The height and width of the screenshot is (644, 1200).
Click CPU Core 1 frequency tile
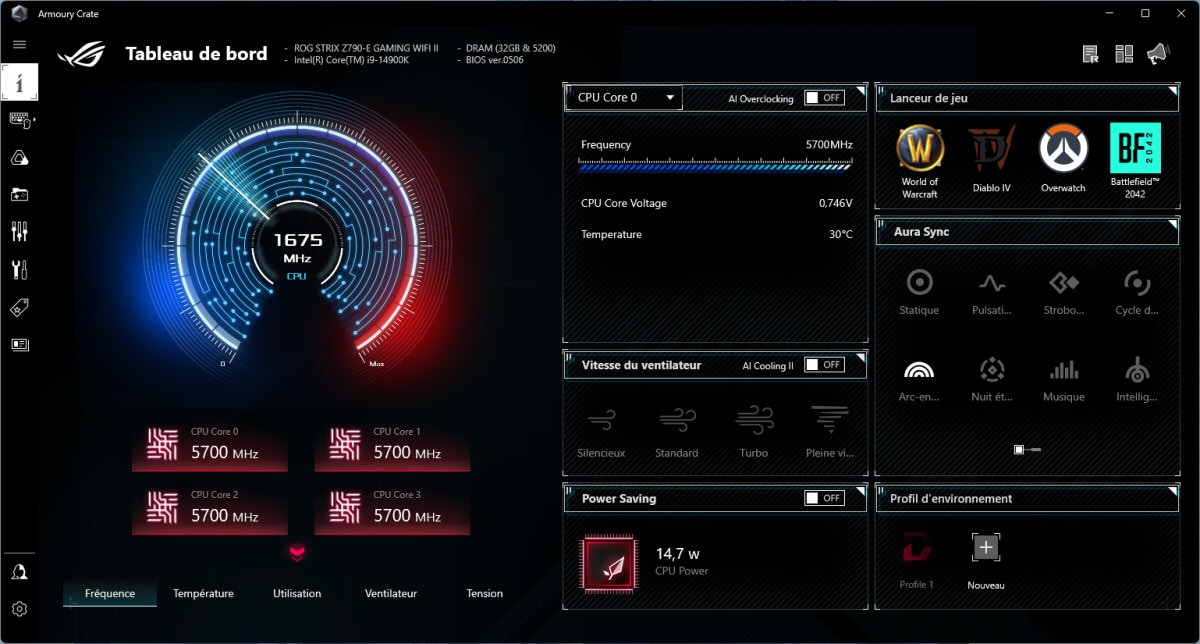click(x=392, y=446)
